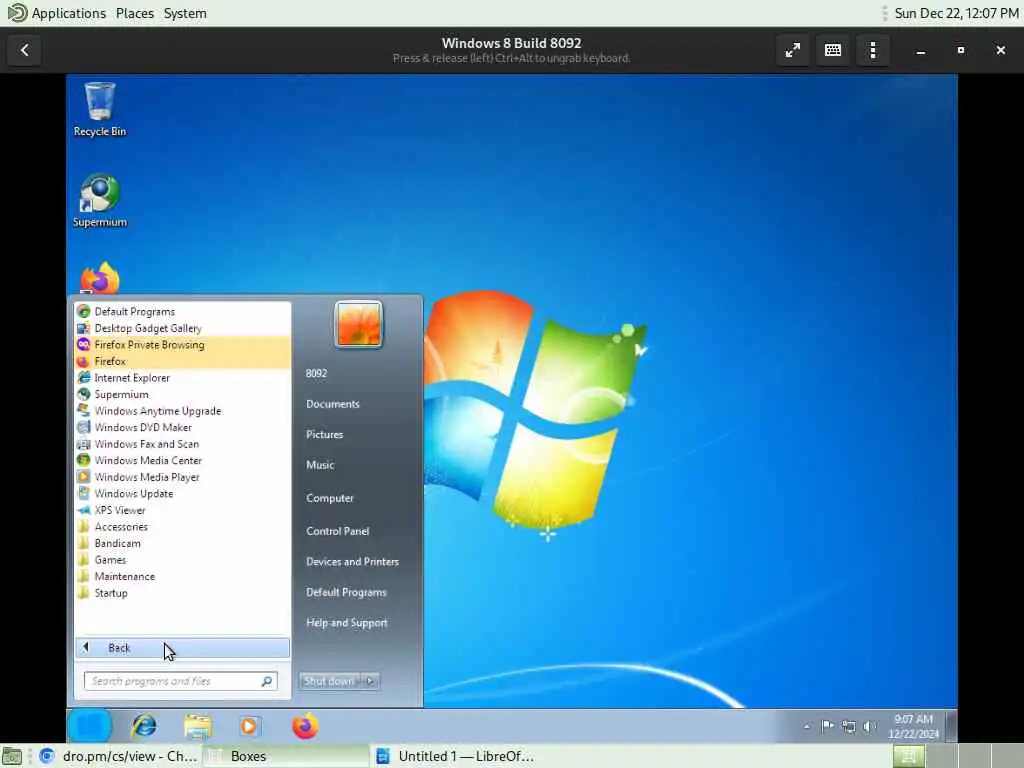Click the Search programs and files box
This screenshot has height=768, width=1024.
[181, 681]
